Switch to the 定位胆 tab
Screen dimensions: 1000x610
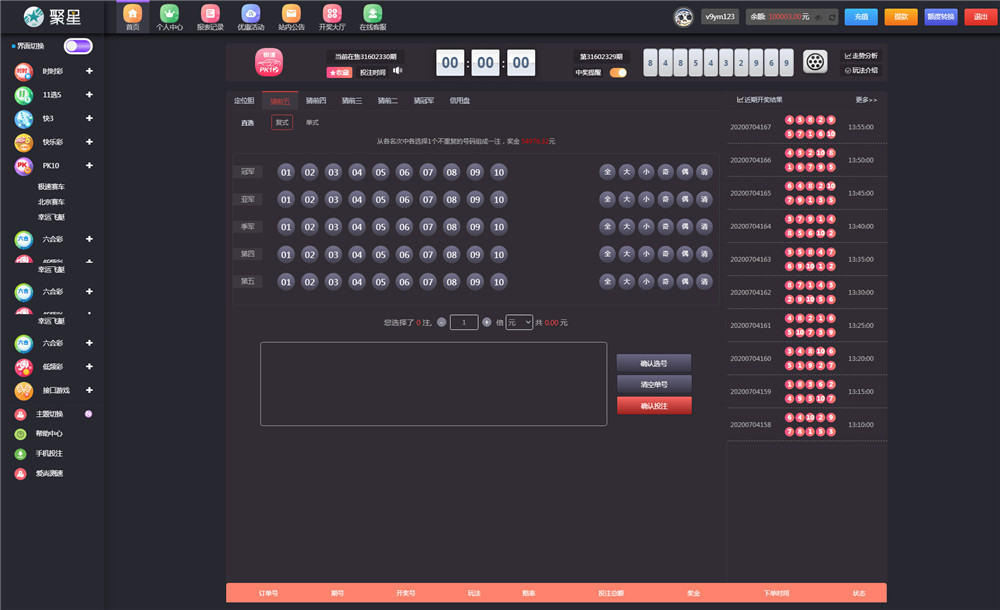(244, 101)
